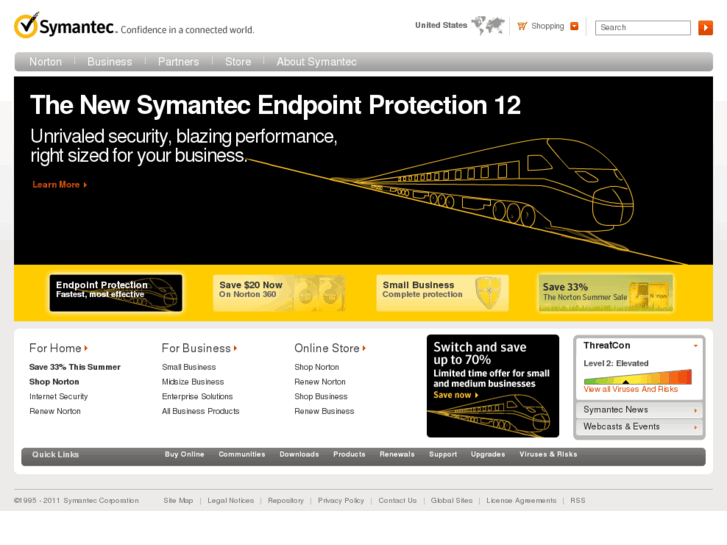Click Upgrades in Quick Links

point(488,454)
